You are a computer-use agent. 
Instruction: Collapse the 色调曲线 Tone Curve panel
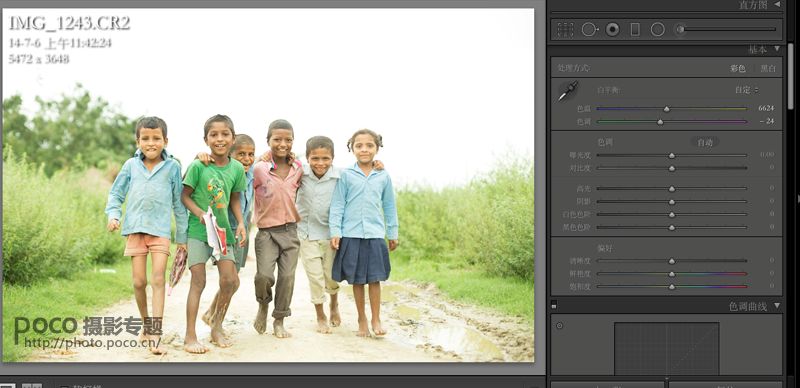[x=777, y=306]
